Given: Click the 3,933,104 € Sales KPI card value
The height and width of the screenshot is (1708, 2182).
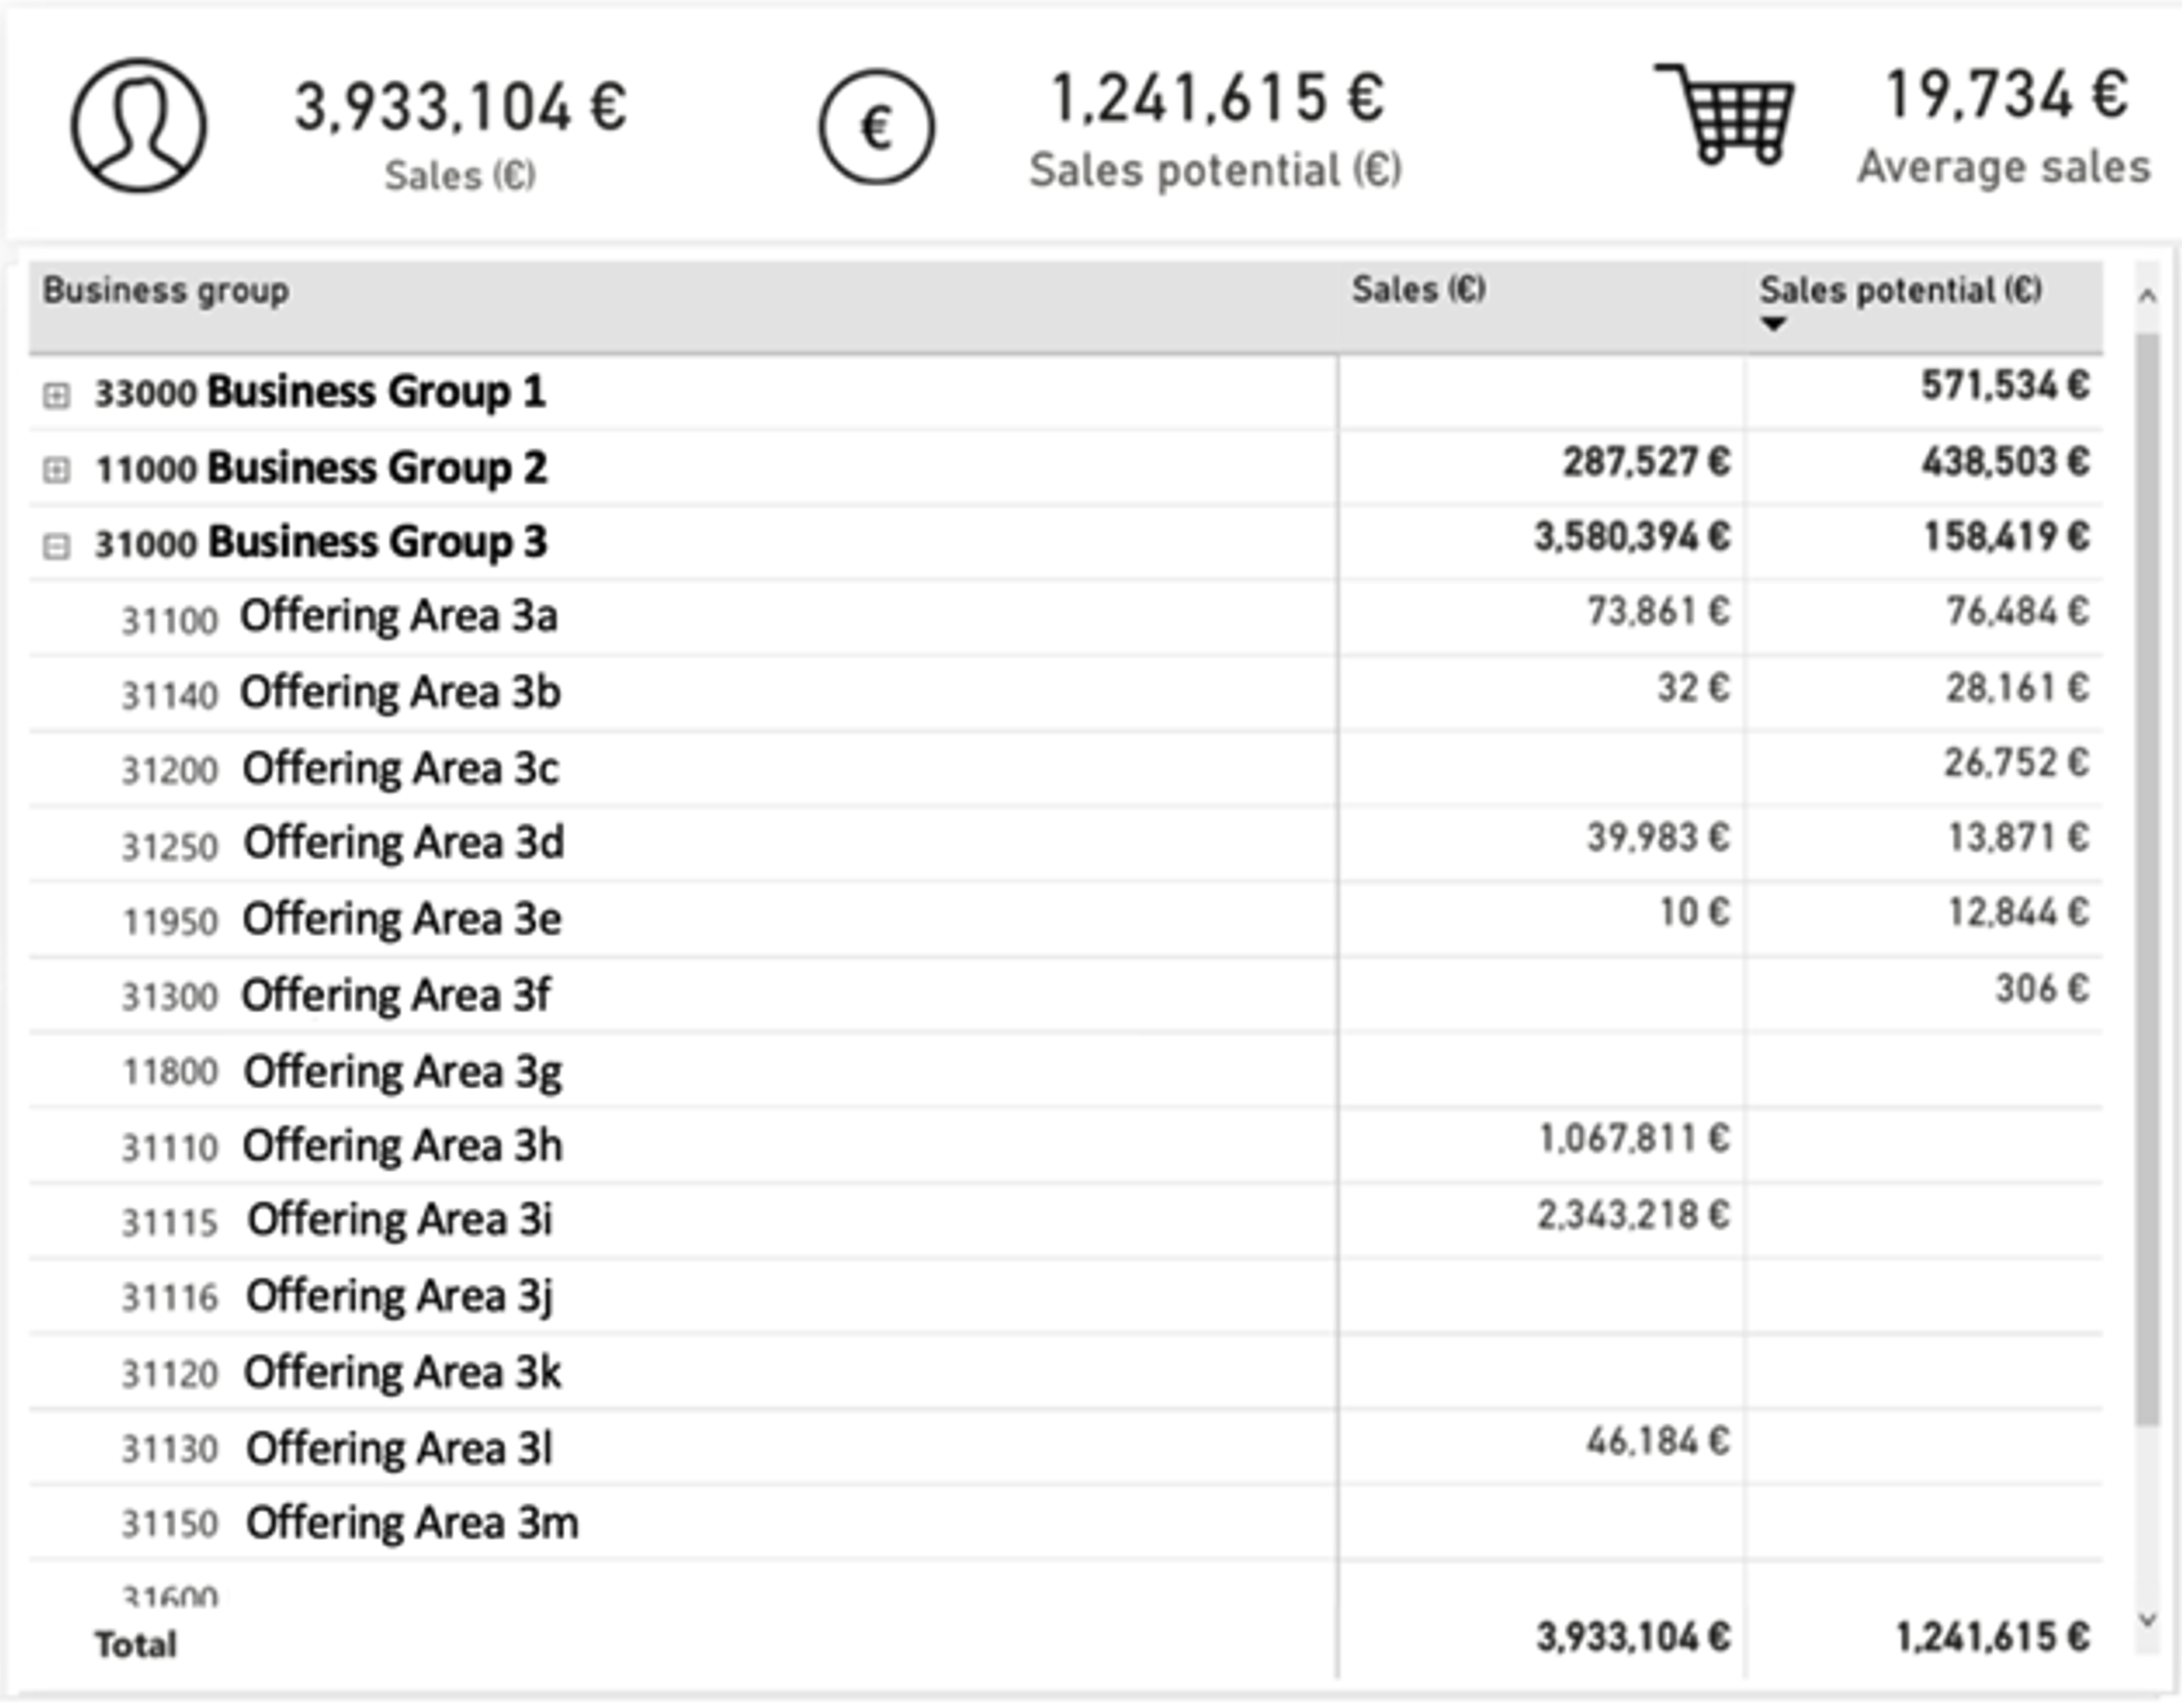Looking at the screenshot, I should (461, 108).
